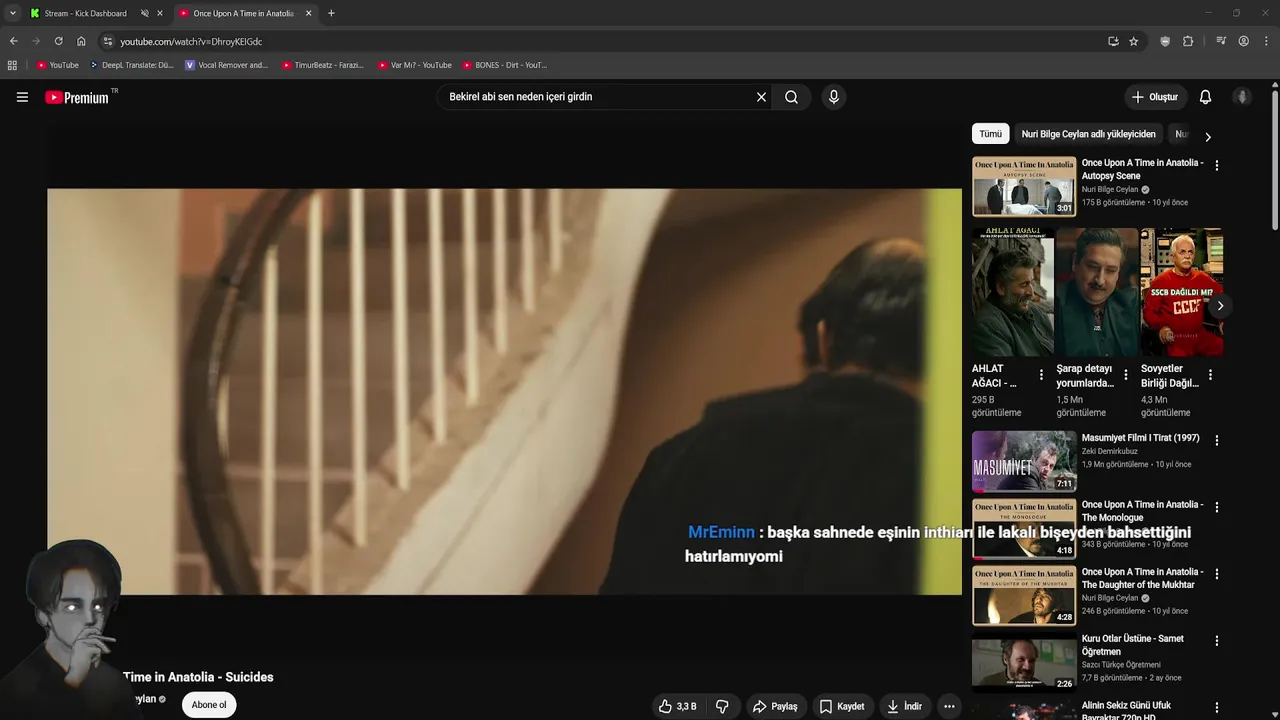This screenshot has width=1280, height=720.
Task: Open the AHLAT AĞACI short
Action: point(1013,292)
